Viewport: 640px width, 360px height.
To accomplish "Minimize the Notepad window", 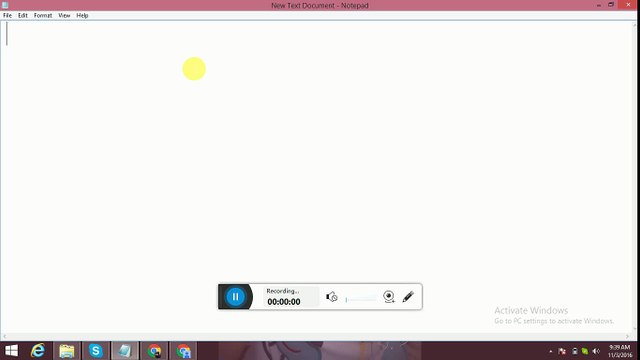I will (x=599, y=5).
